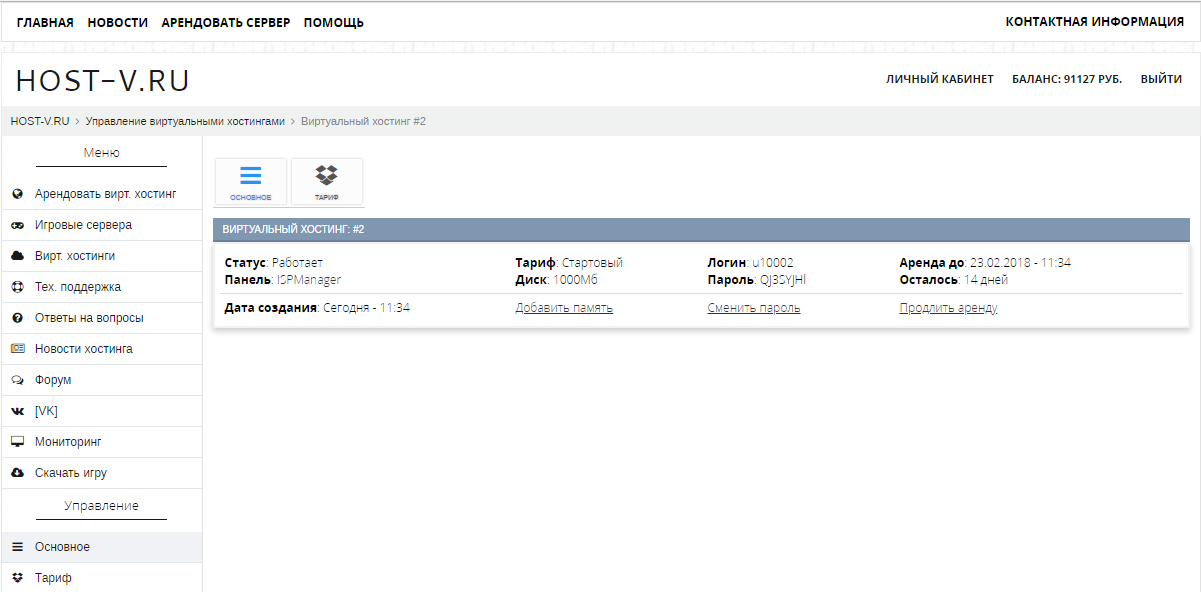1201x592 pixels.
Task: Click the VK logo icon in sidebar
Action: (x=17, y=411)
